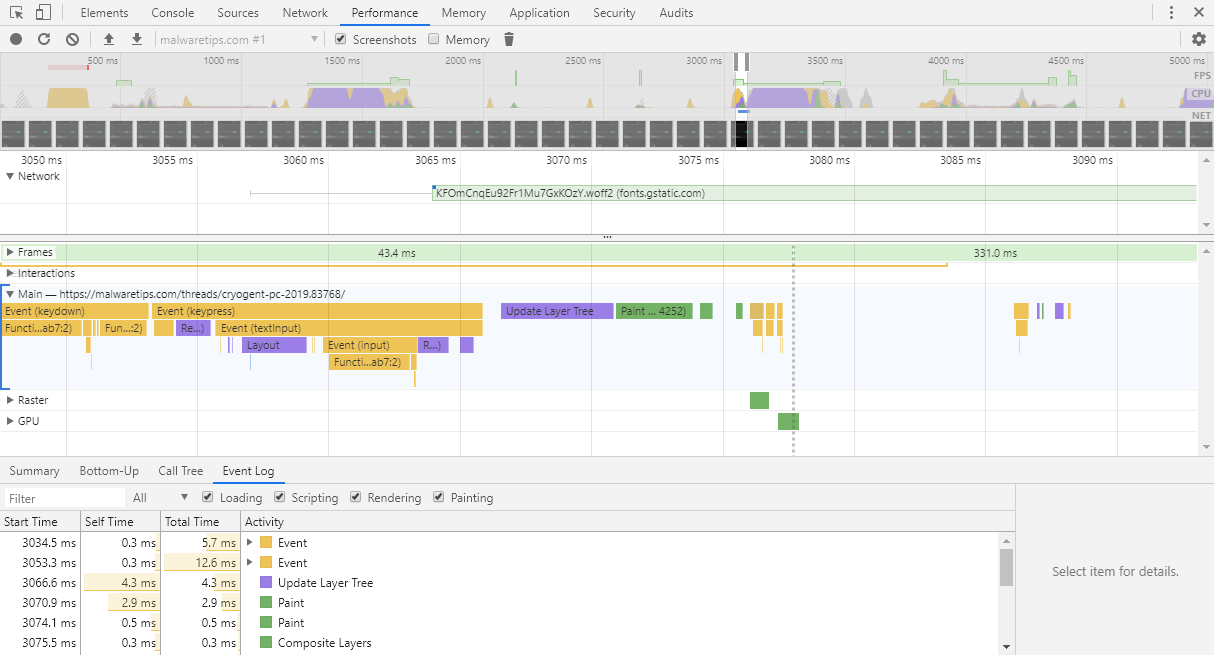Click the save profile download icon

tap(137, 39)
